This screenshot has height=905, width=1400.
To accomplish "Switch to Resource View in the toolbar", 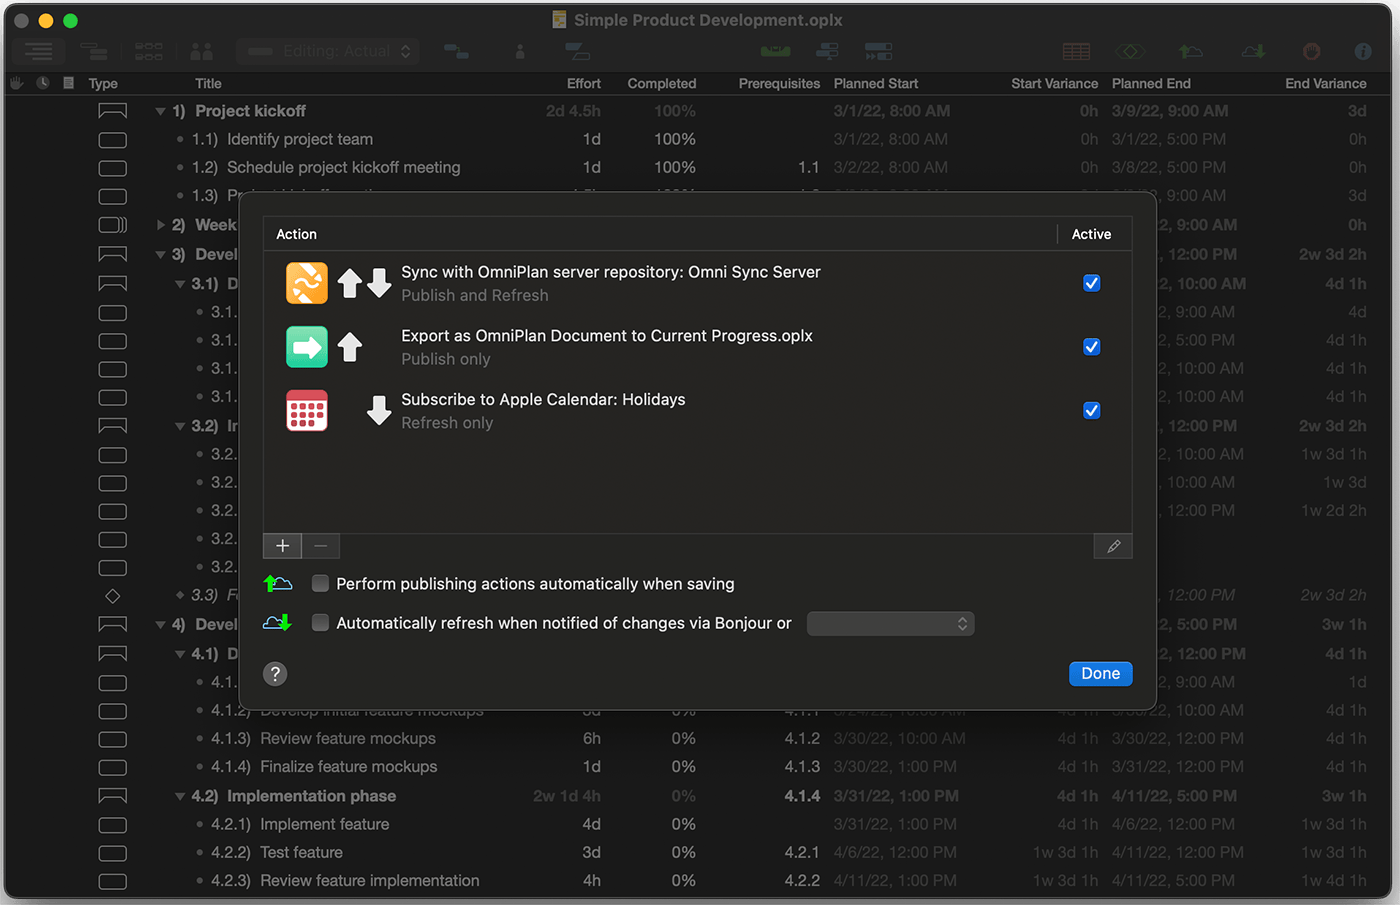I will (202, 51).
